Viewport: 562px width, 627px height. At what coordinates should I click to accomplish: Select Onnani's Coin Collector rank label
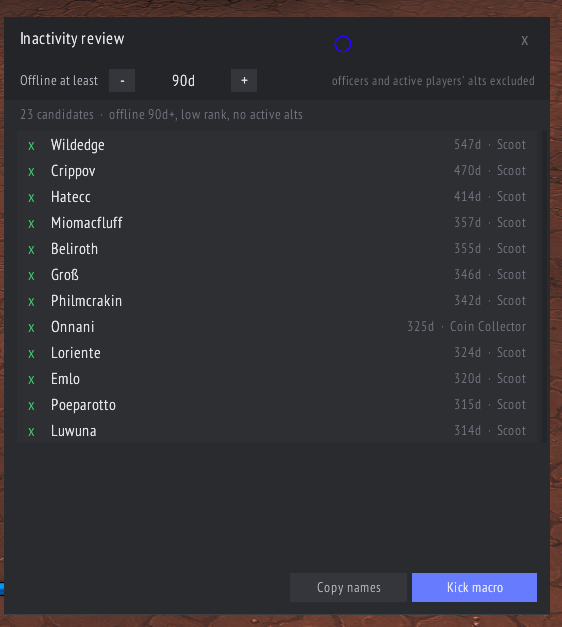(488, 326)
